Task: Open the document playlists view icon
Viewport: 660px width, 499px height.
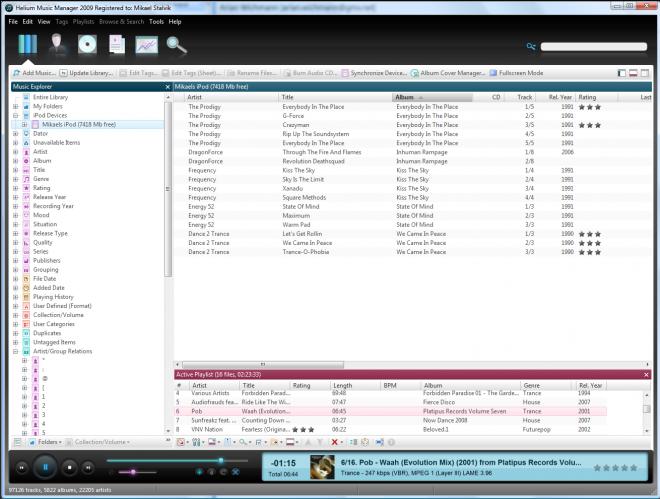Action: [117, 45]
